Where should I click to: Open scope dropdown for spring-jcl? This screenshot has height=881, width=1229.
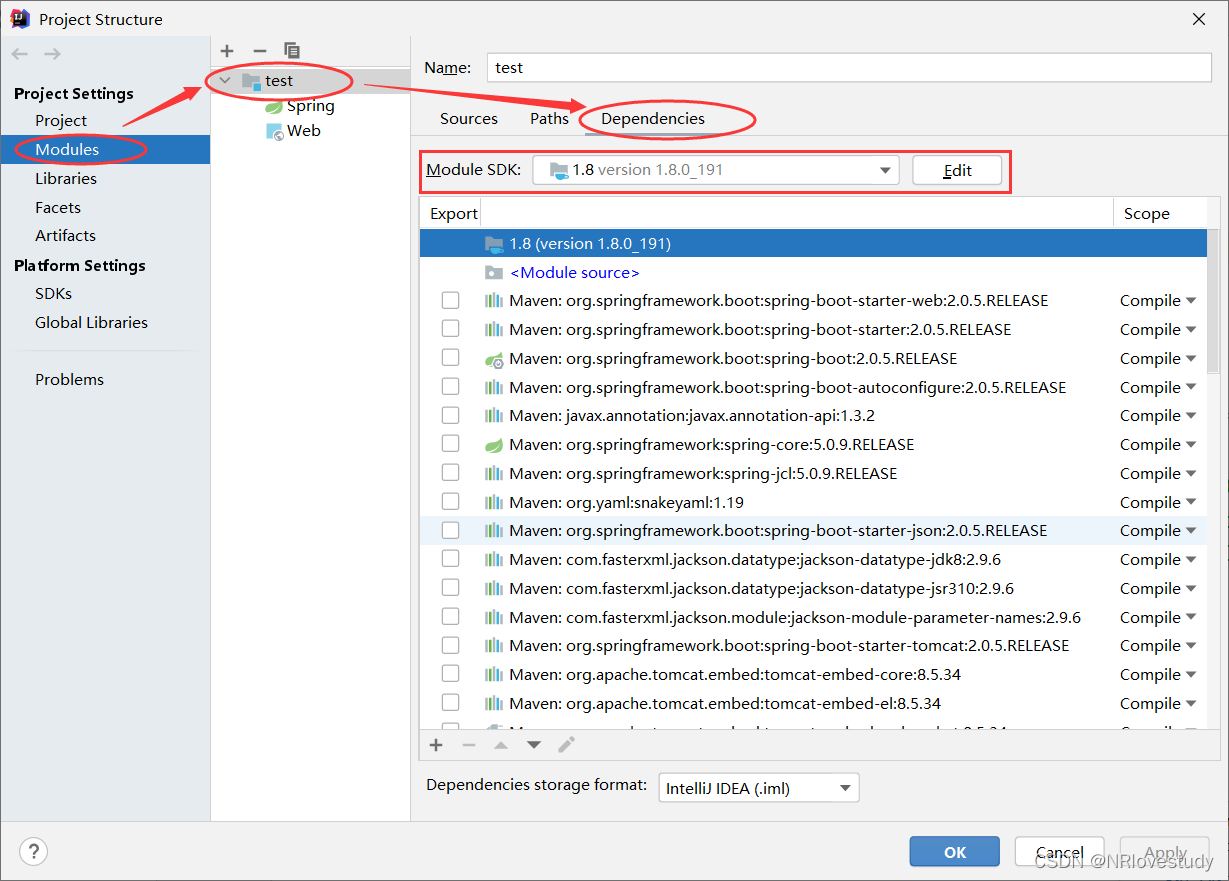click(x=1158, y=474)
